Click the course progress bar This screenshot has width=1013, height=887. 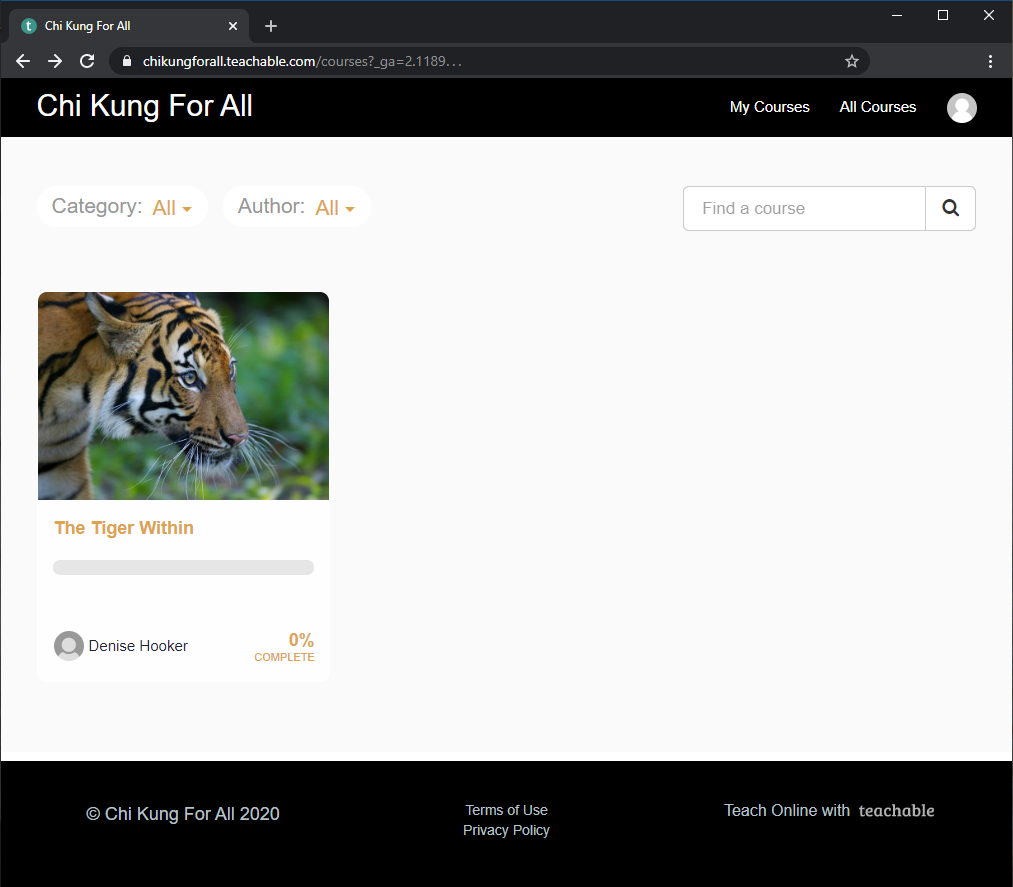pyautogui.click(x=183, y=567)
